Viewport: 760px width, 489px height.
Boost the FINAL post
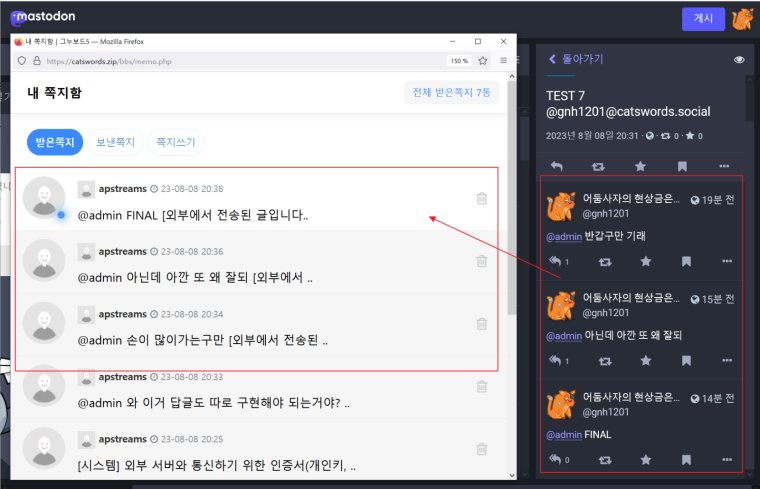pyautogui.click(x=605, y=460)
